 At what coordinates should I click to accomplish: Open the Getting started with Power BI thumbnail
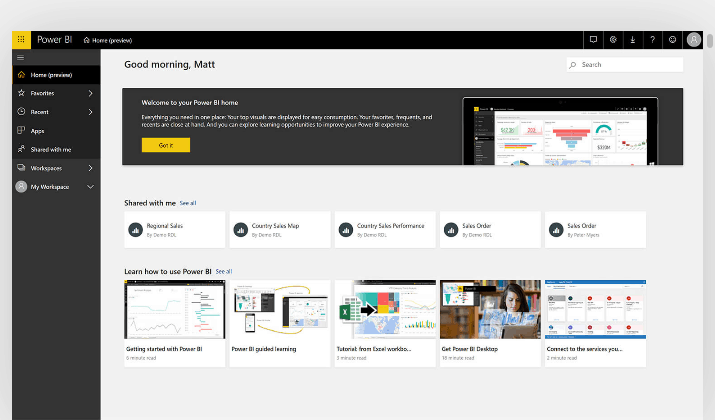click(175, 309)
